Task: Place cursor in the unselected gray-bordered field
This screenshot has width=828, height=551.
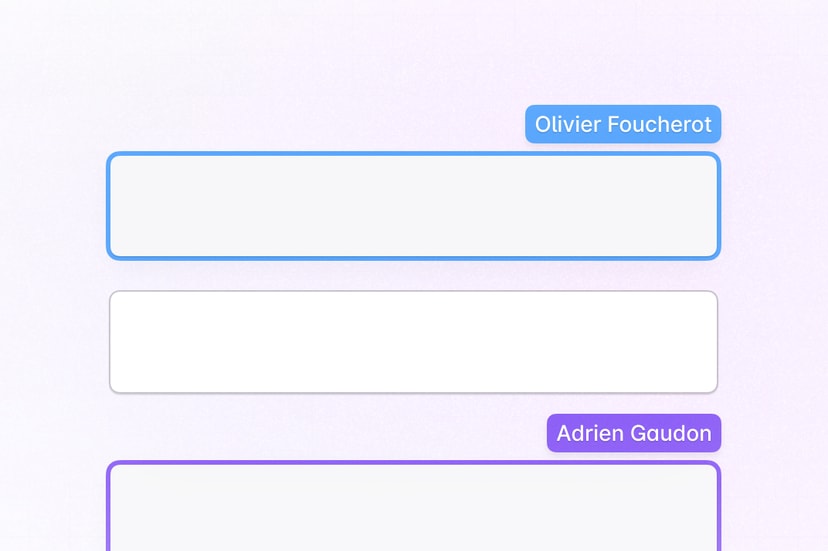Action: 413,342
